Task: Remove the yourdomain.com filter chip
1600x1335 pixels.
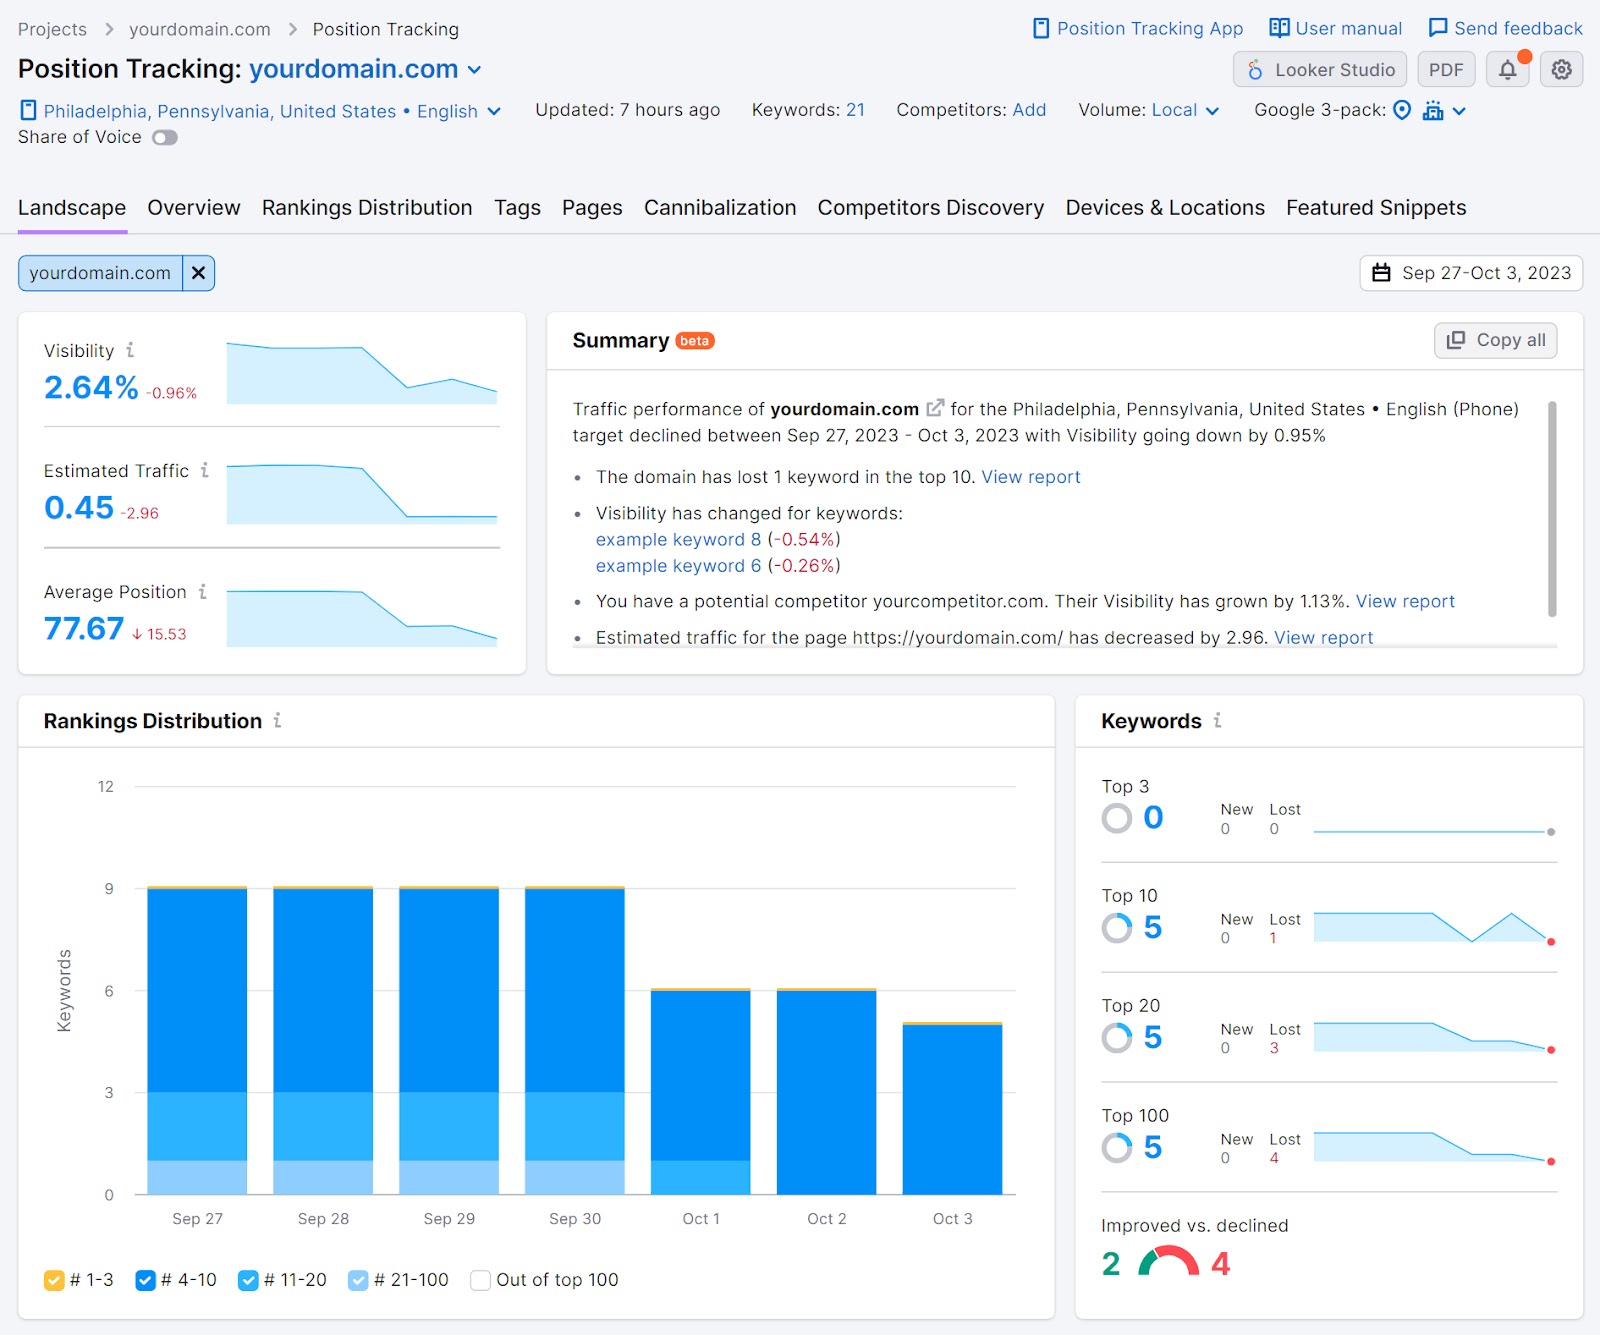Action: pyautogui.click(x=199, y=272)
